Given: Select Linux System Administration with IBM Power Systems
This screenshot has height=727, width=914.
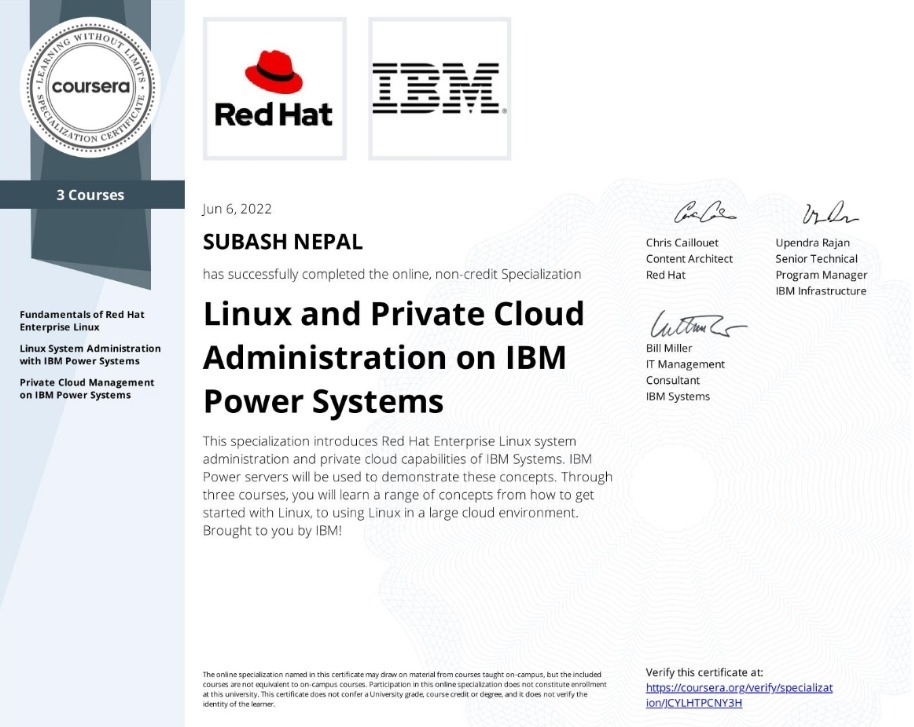Looking at the screenshot, I should coord(90,354).
